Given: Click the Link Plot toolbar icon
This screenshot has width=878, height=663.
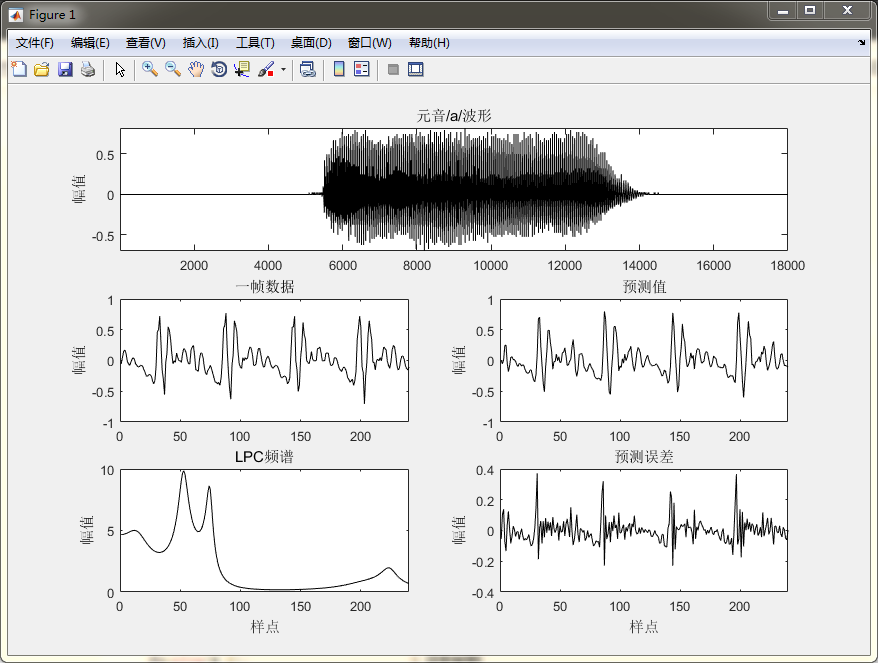Looking at the screenshot, I should point(307,69).
